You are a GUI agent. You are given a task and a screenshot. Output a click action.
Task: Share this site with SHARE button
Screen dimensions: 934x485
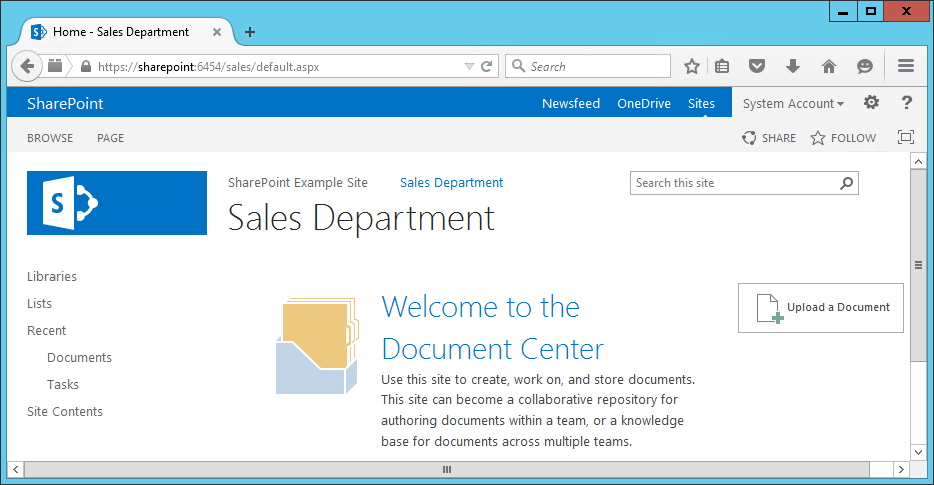(x=769, y=138)
